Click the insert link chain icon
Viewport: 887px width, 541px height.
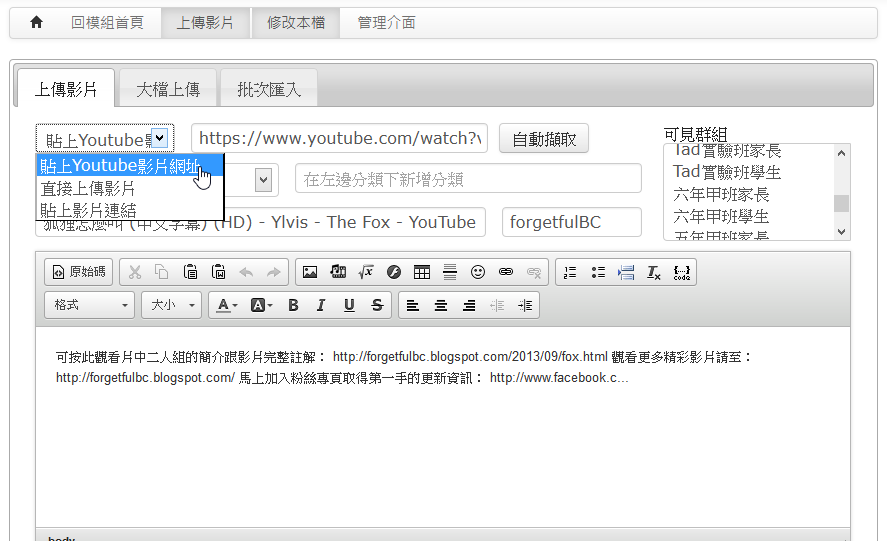click(x=506, y=272)
